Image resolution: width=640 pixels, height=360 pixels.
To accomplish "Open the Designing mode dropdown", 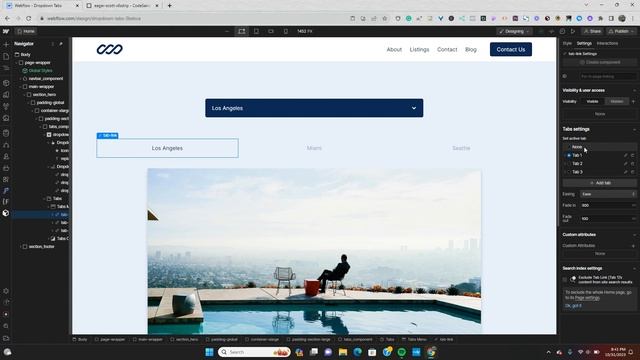I will click(514, 31).
